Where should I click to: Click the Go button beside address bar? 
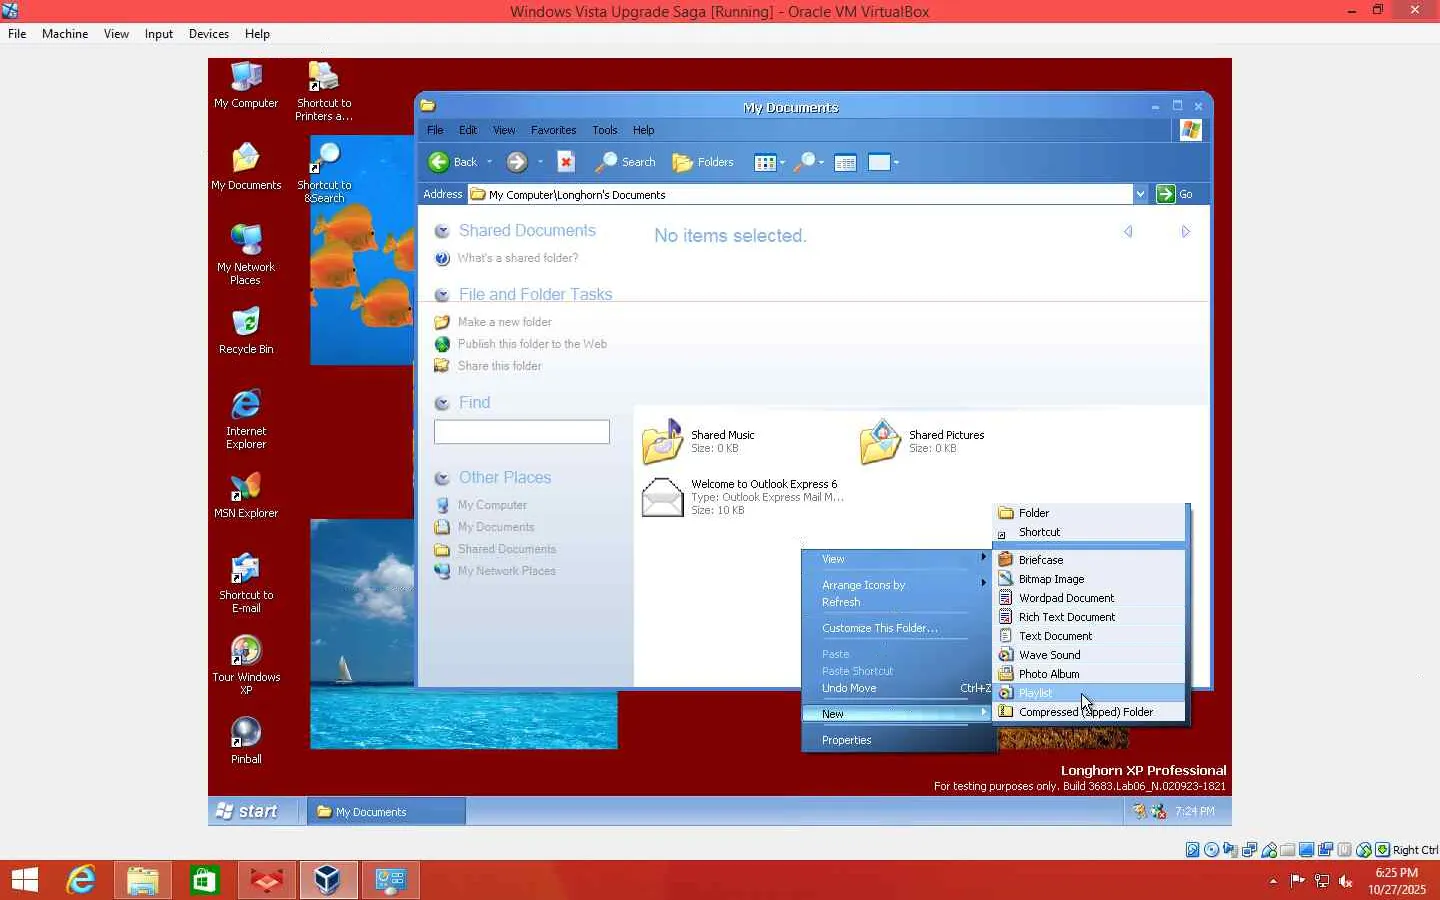click(x=1175, y=194)
